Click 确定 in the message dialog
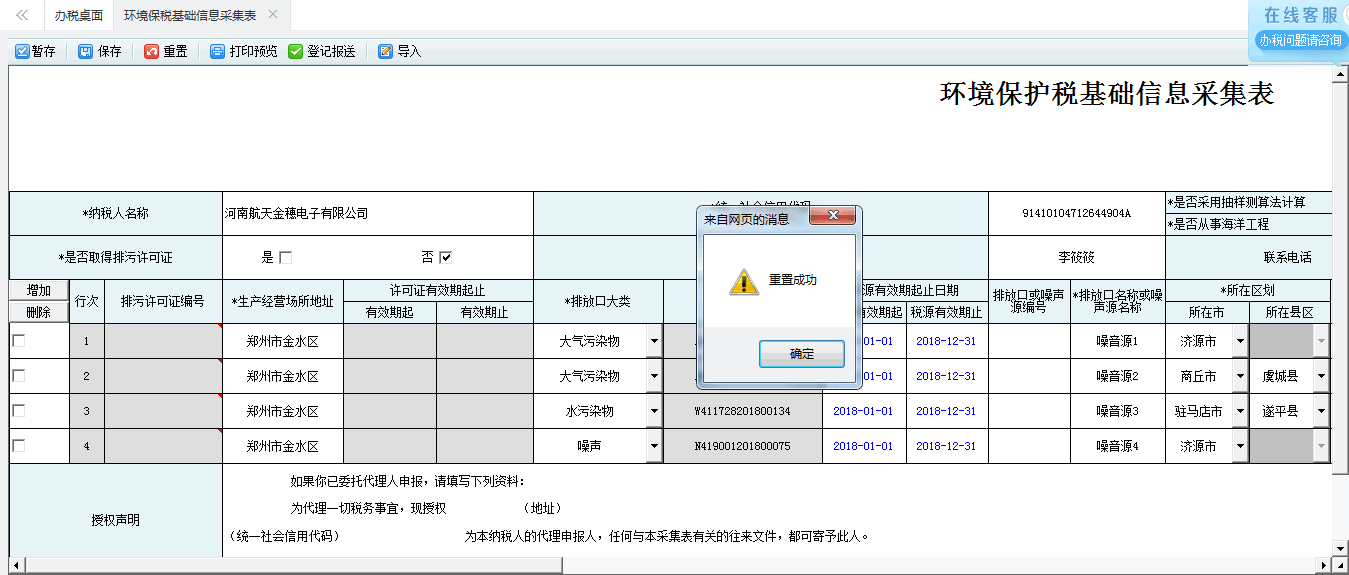Screen dimensions: 1349x575 click(801, 354)
